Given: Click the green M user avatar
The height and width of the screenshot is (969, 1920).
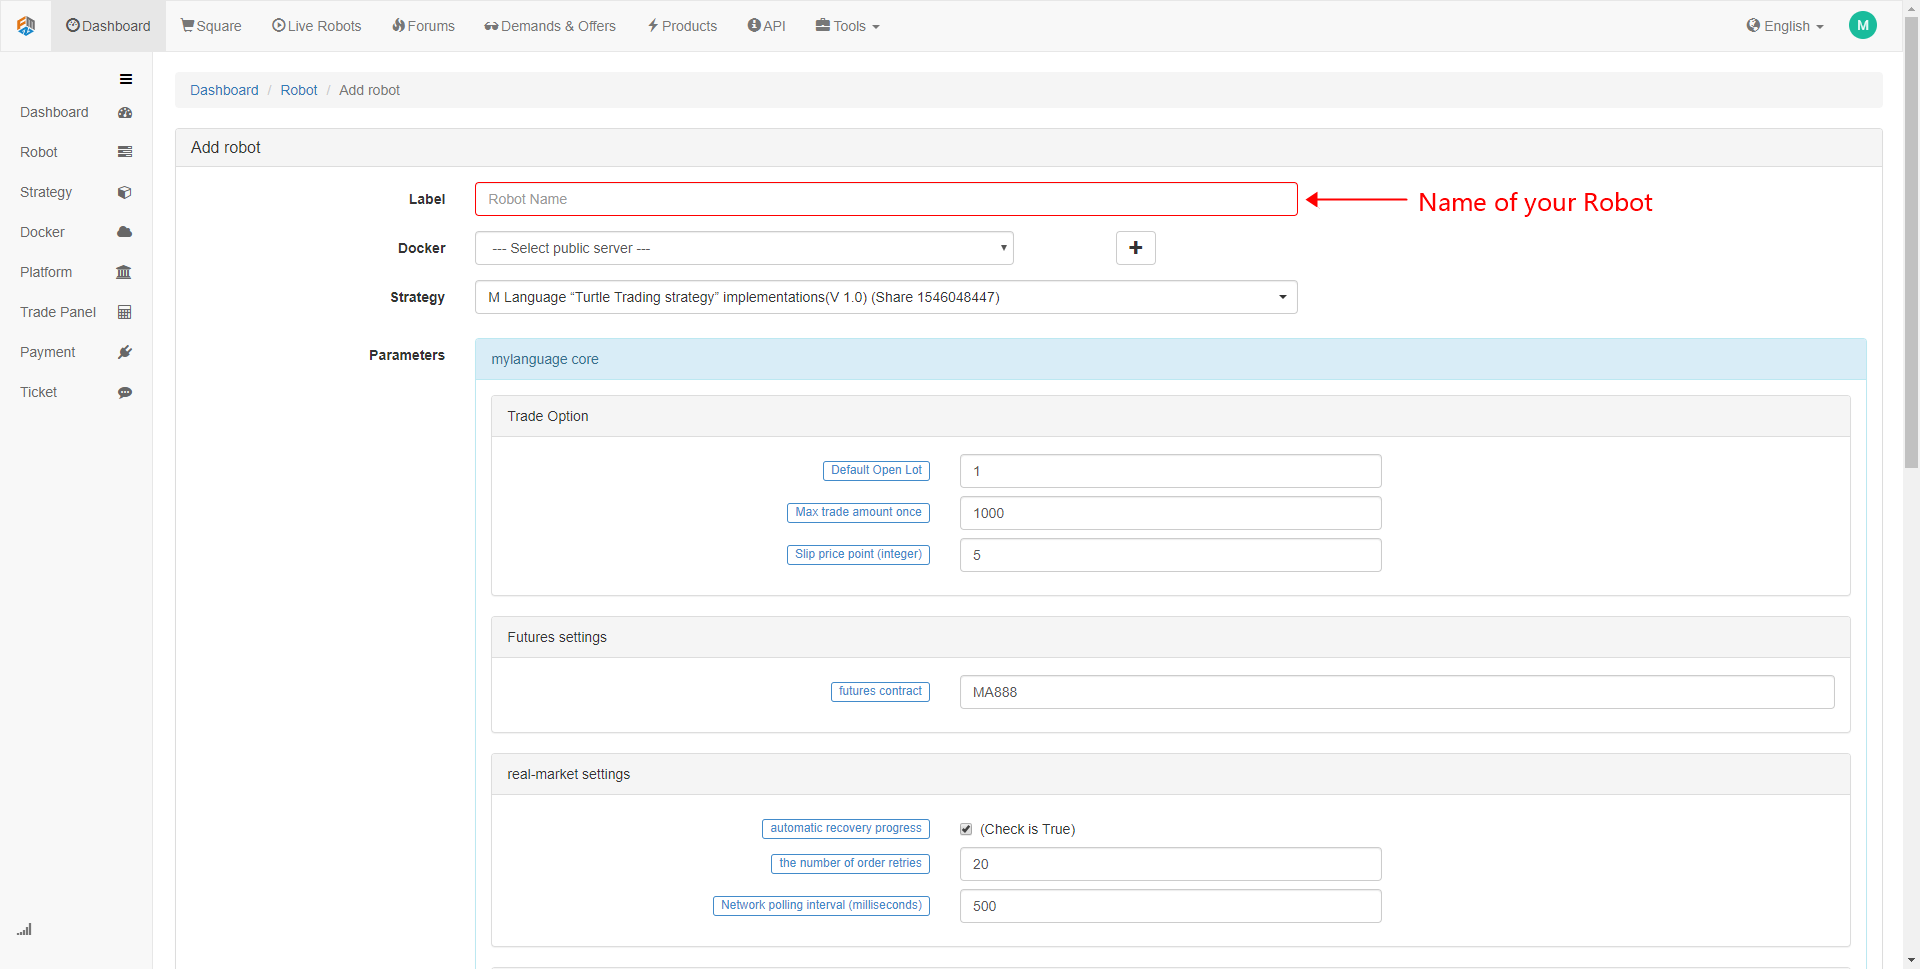Looking at the screenshot, I should pyautogui.click(x=1862, y=26).
